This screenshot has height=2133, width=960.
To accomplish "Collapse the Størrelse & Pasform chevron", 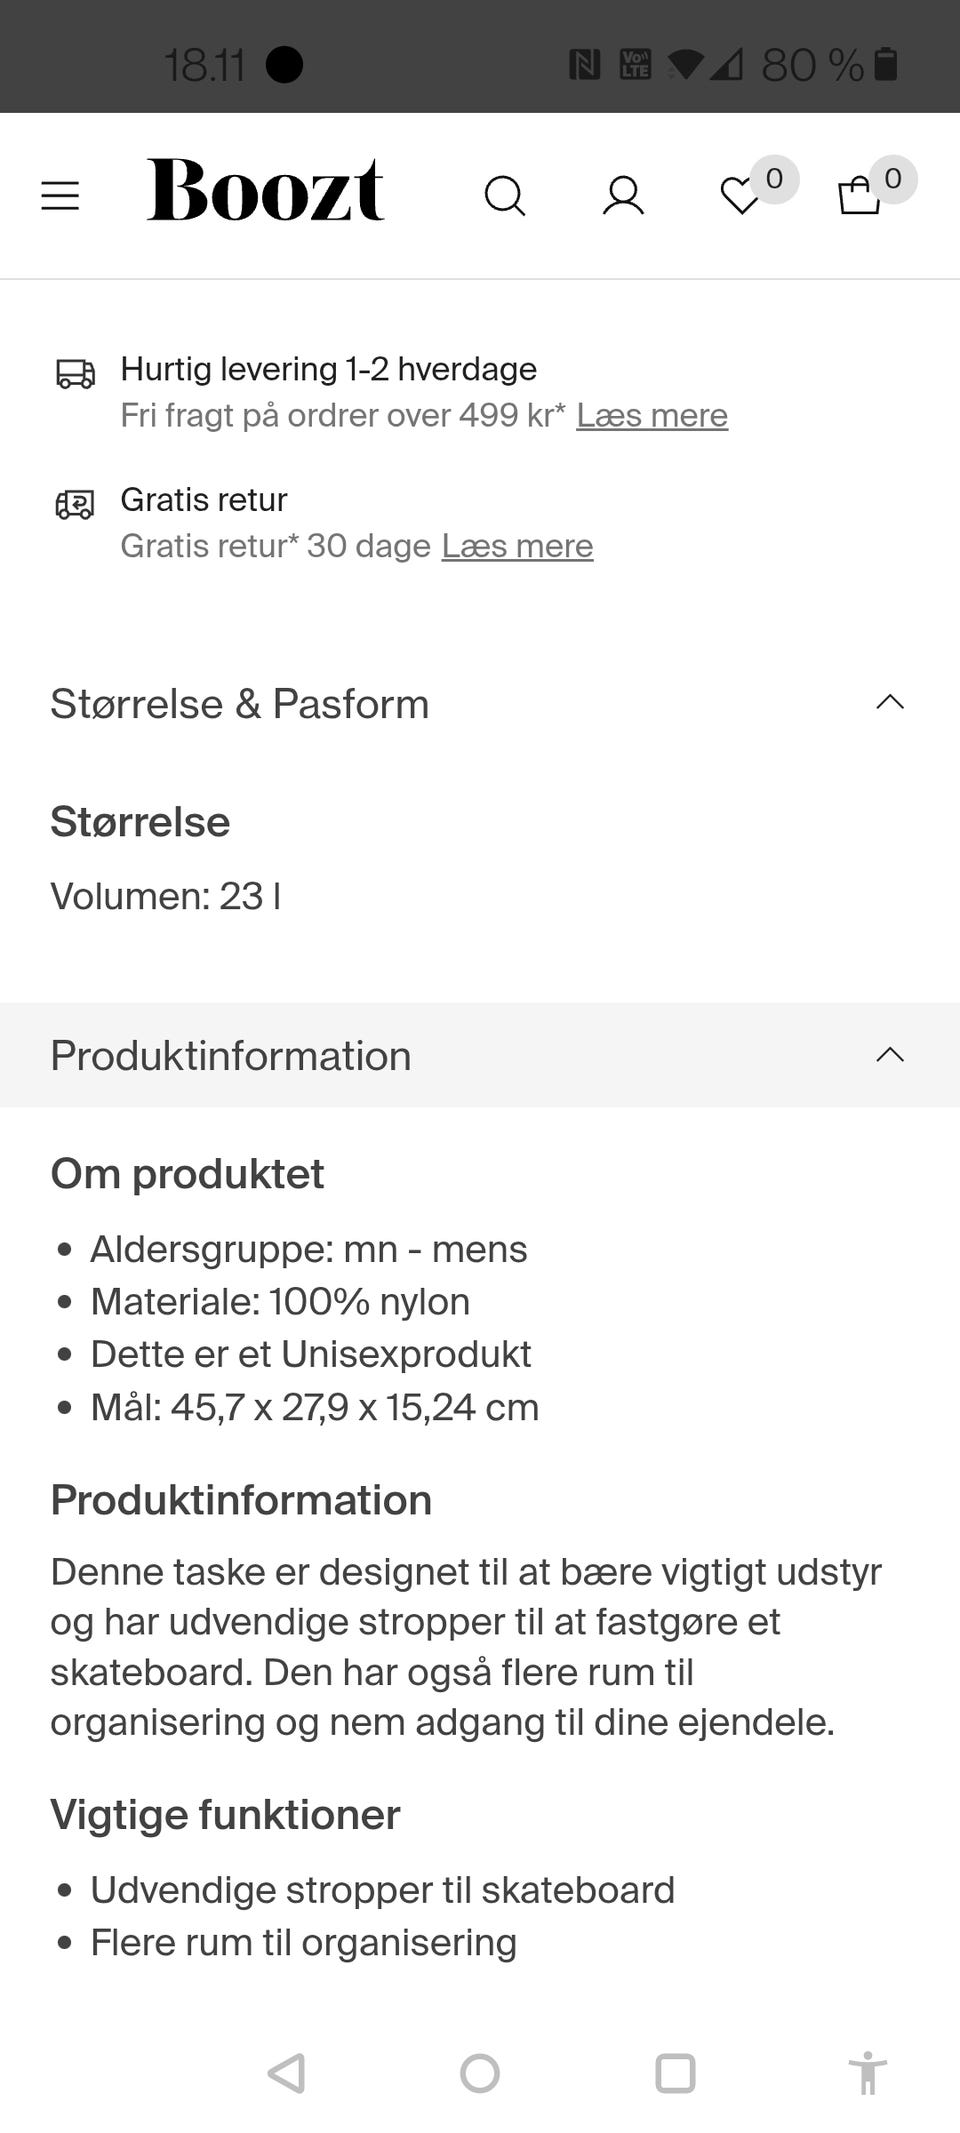I will (889, 703).
